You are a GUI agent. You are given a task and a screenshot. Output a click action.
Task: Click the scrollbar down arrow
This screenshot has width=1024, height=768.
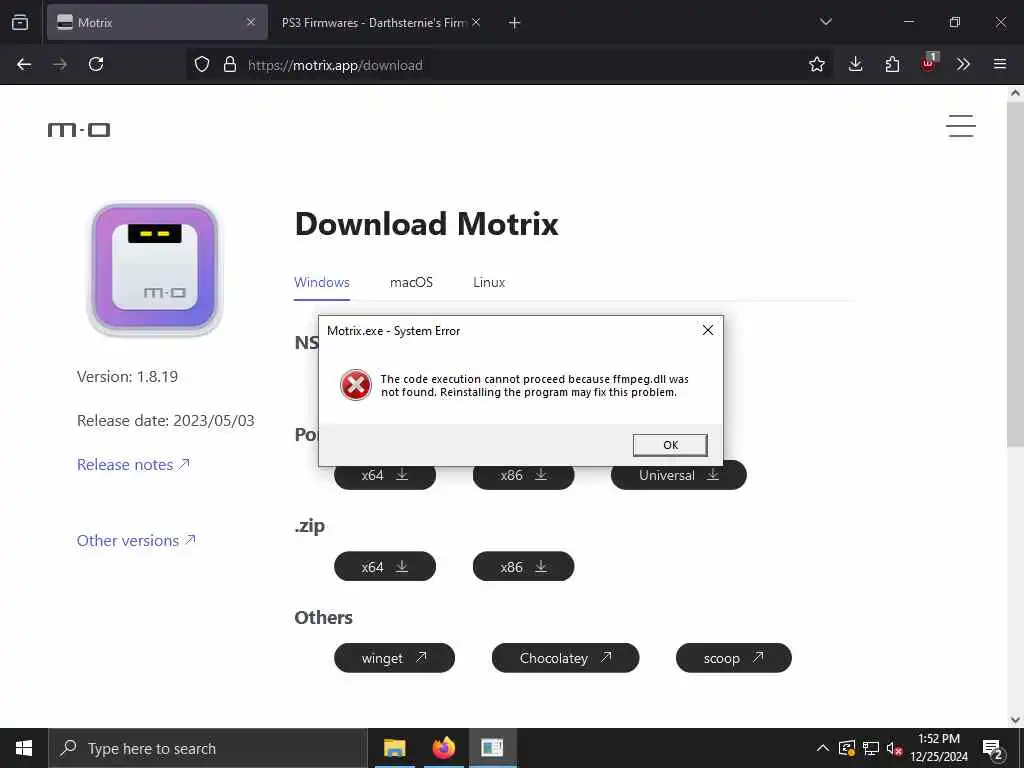pos(1015,719)
